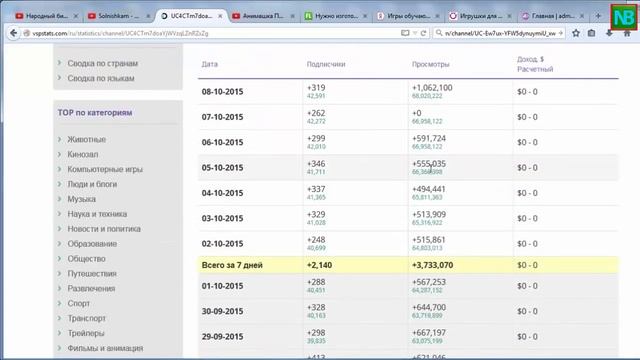Open the Транспорт category
The image size is (640, 360).
[x=87, y=318]
